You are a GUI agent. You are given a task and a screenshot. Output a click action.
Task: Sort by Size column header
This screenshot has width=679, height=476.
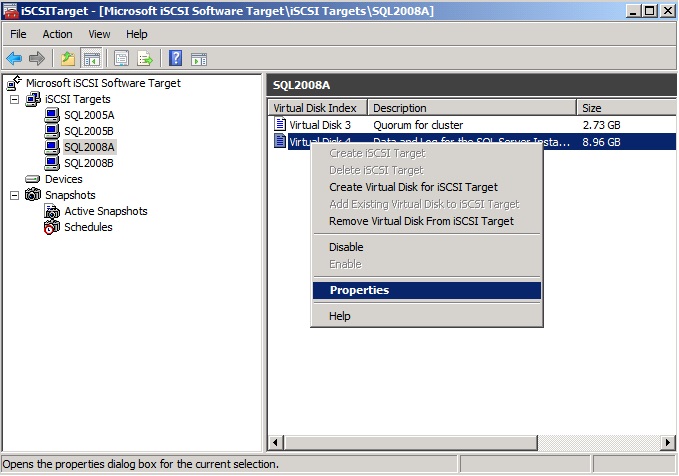pos(626,108)
